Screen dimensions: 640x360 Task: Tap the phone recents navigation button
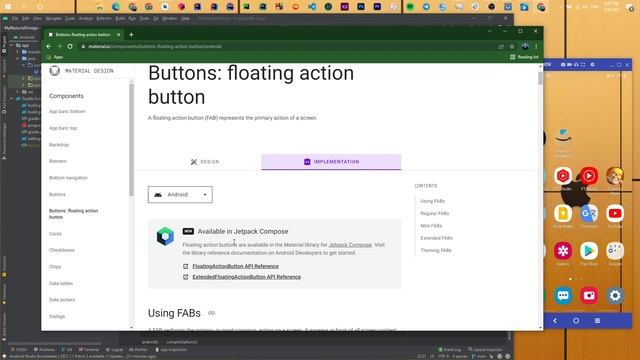point(597,321)
